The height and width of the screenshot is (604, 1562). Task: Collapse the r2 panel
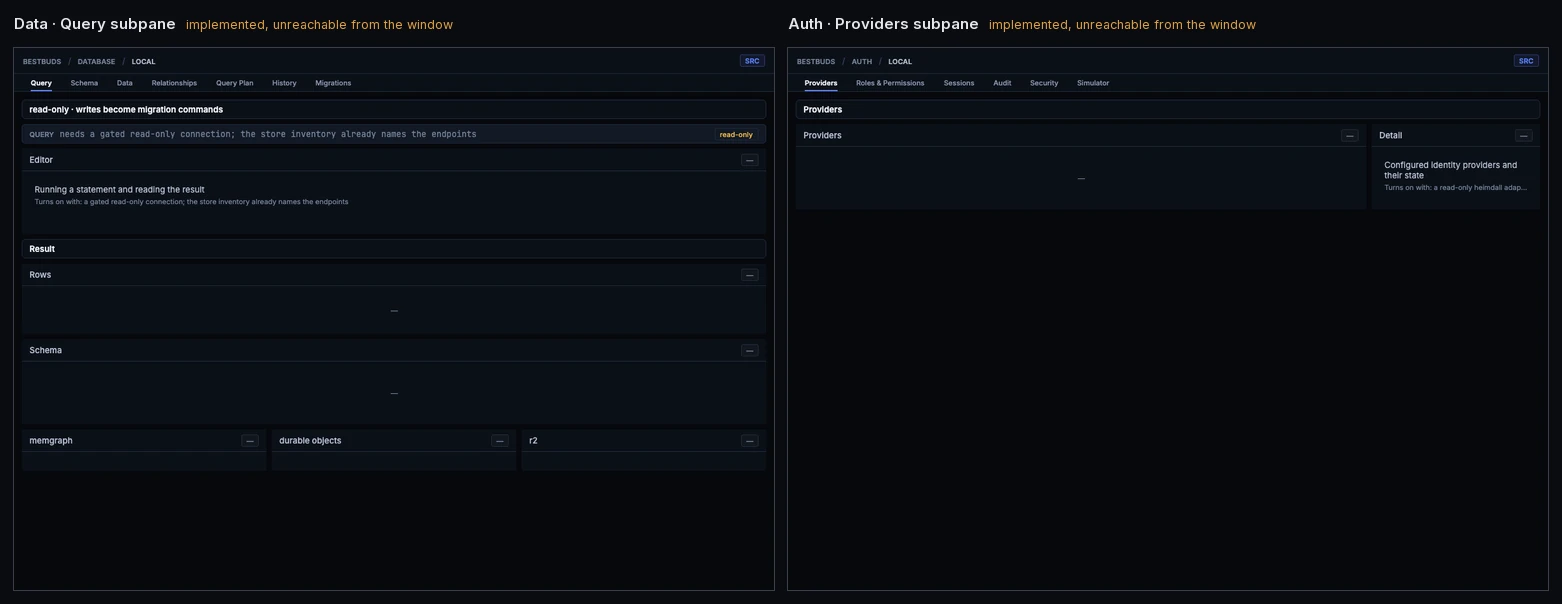750,441
